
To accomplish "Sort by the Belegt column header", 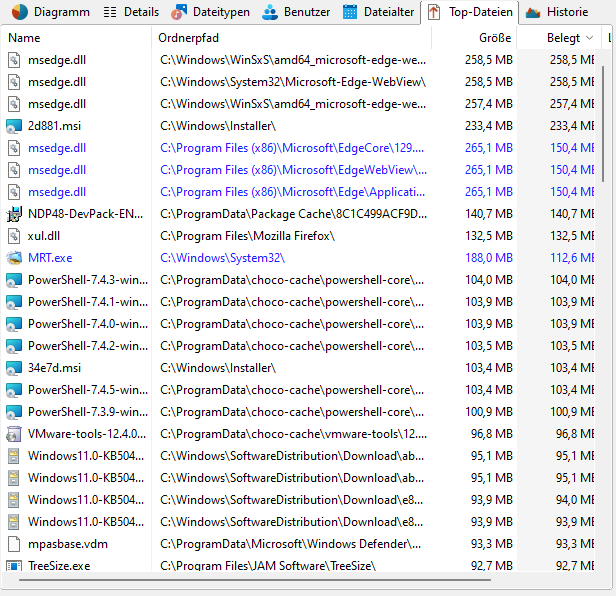I will pos(559,38).
